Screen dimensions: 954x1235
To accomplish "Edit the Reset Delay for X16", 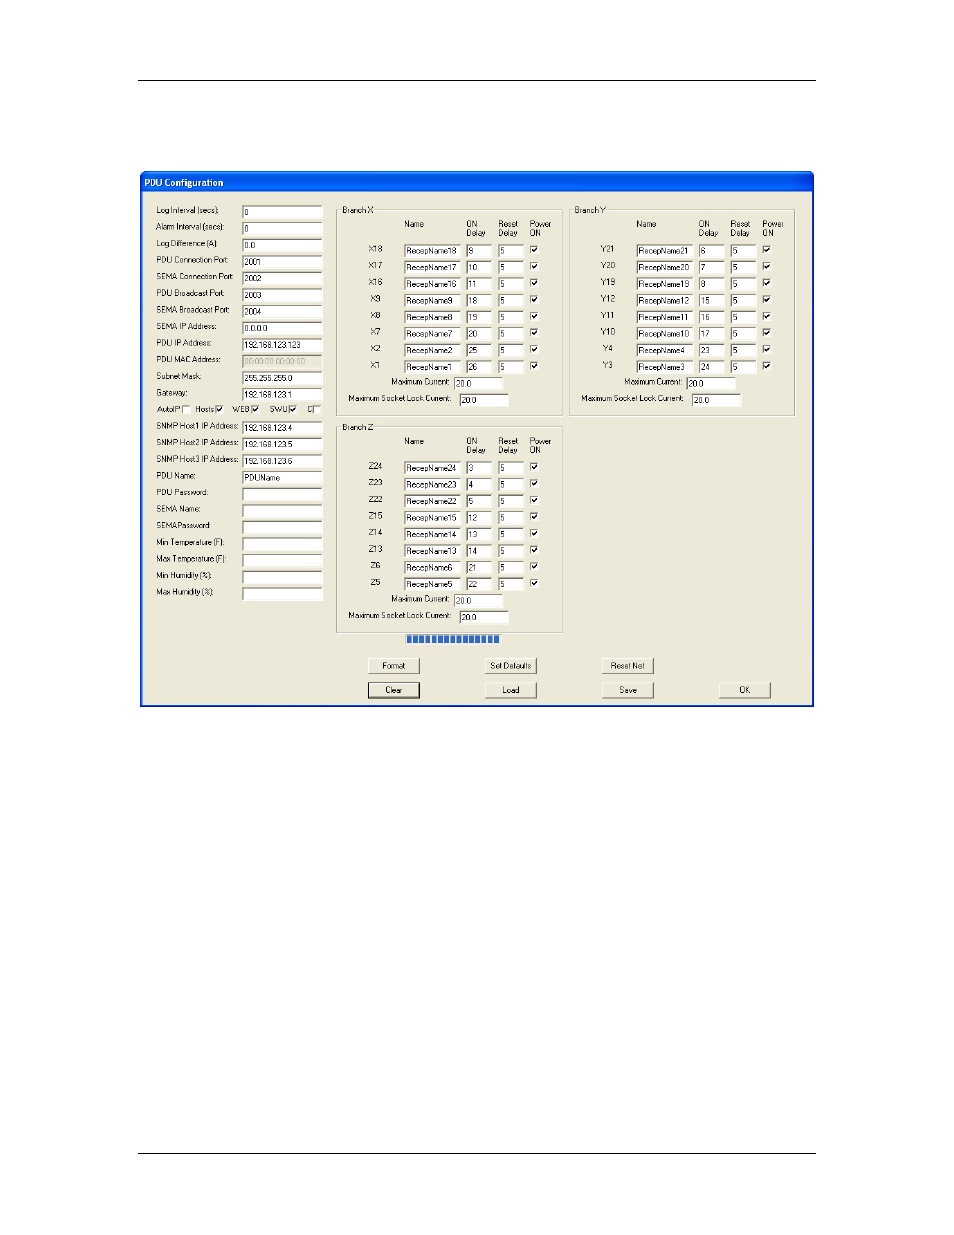I will 511,284.
